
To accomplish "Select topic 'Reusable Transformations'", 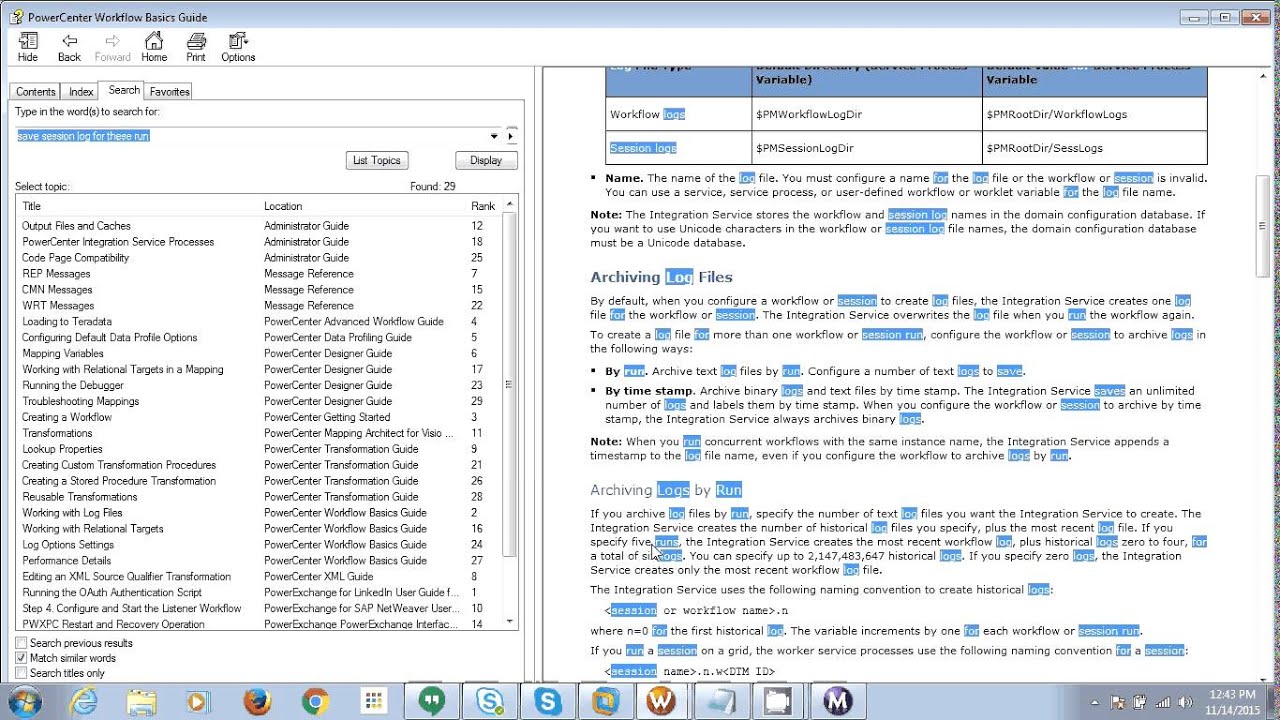I will tap(80, 497).
